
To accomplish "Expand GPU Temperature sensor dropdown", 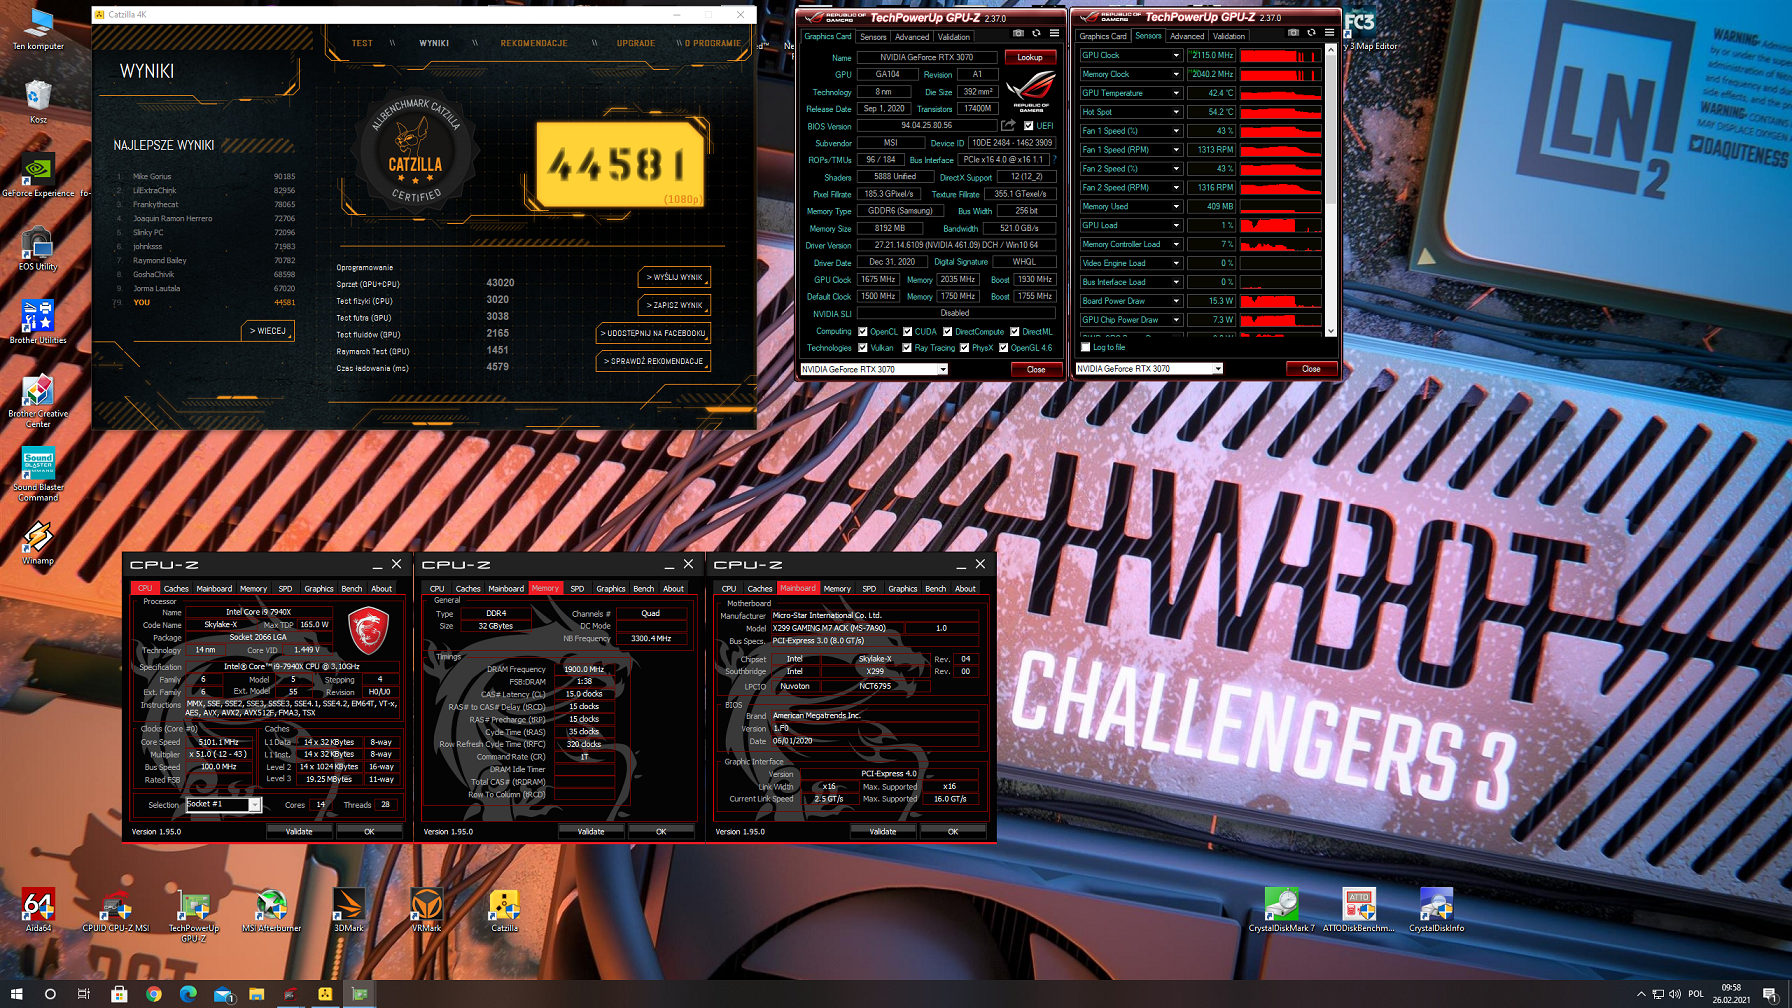I will (x=1176, y=93).
